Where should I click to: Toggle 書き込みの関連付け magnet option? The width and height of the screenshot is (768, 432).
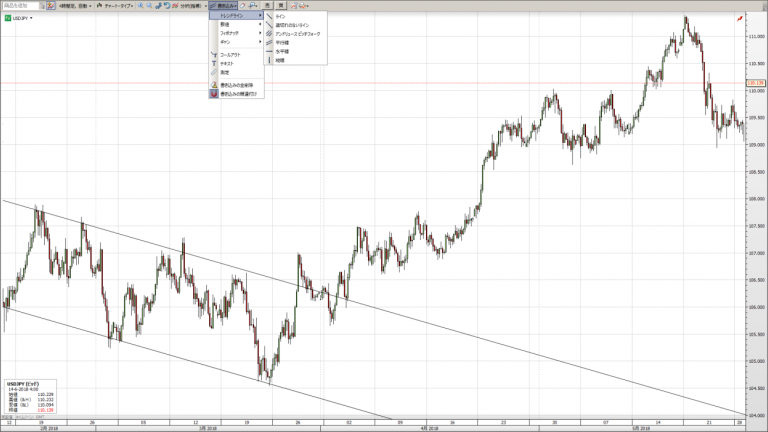point(238,94)
